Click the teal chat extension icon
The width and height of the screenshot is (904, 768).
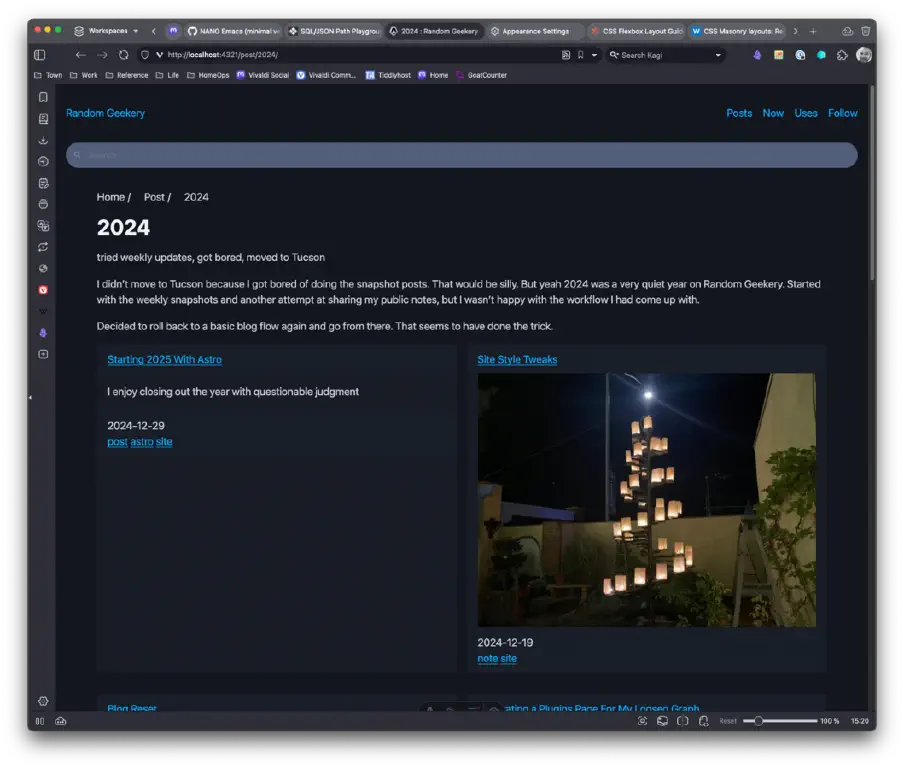pos(821,55)
